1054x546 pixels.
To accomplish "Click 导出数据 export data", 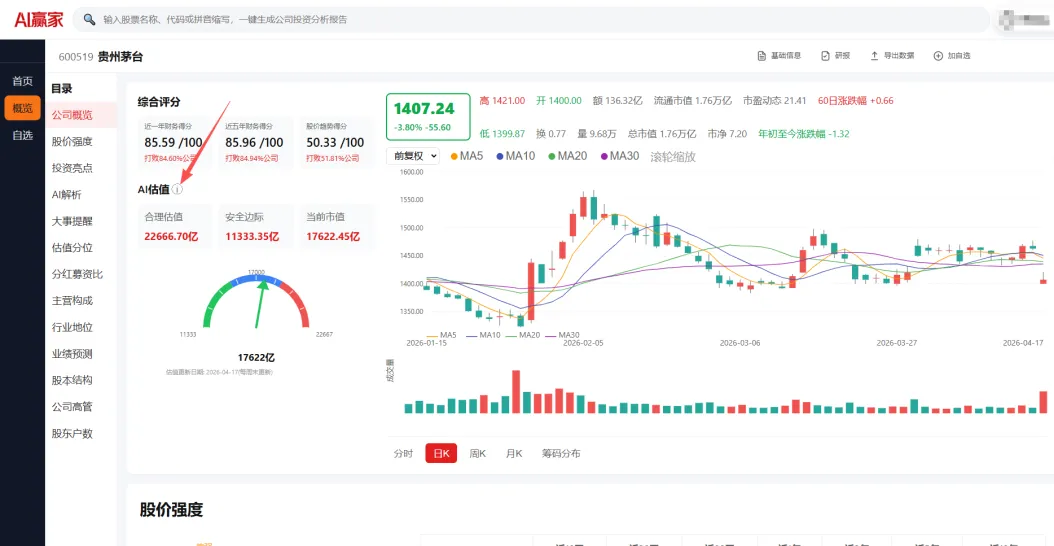I will tap(892, 56).
